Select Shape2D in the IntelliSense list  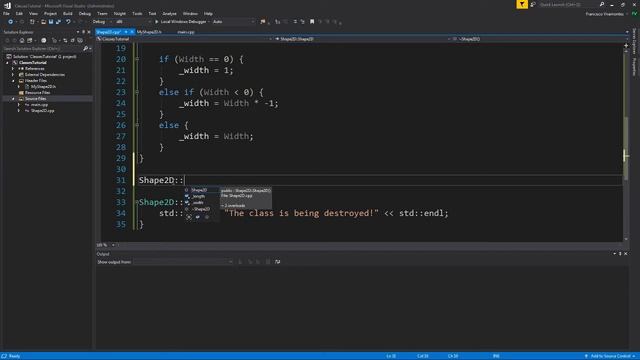[201, 190]
